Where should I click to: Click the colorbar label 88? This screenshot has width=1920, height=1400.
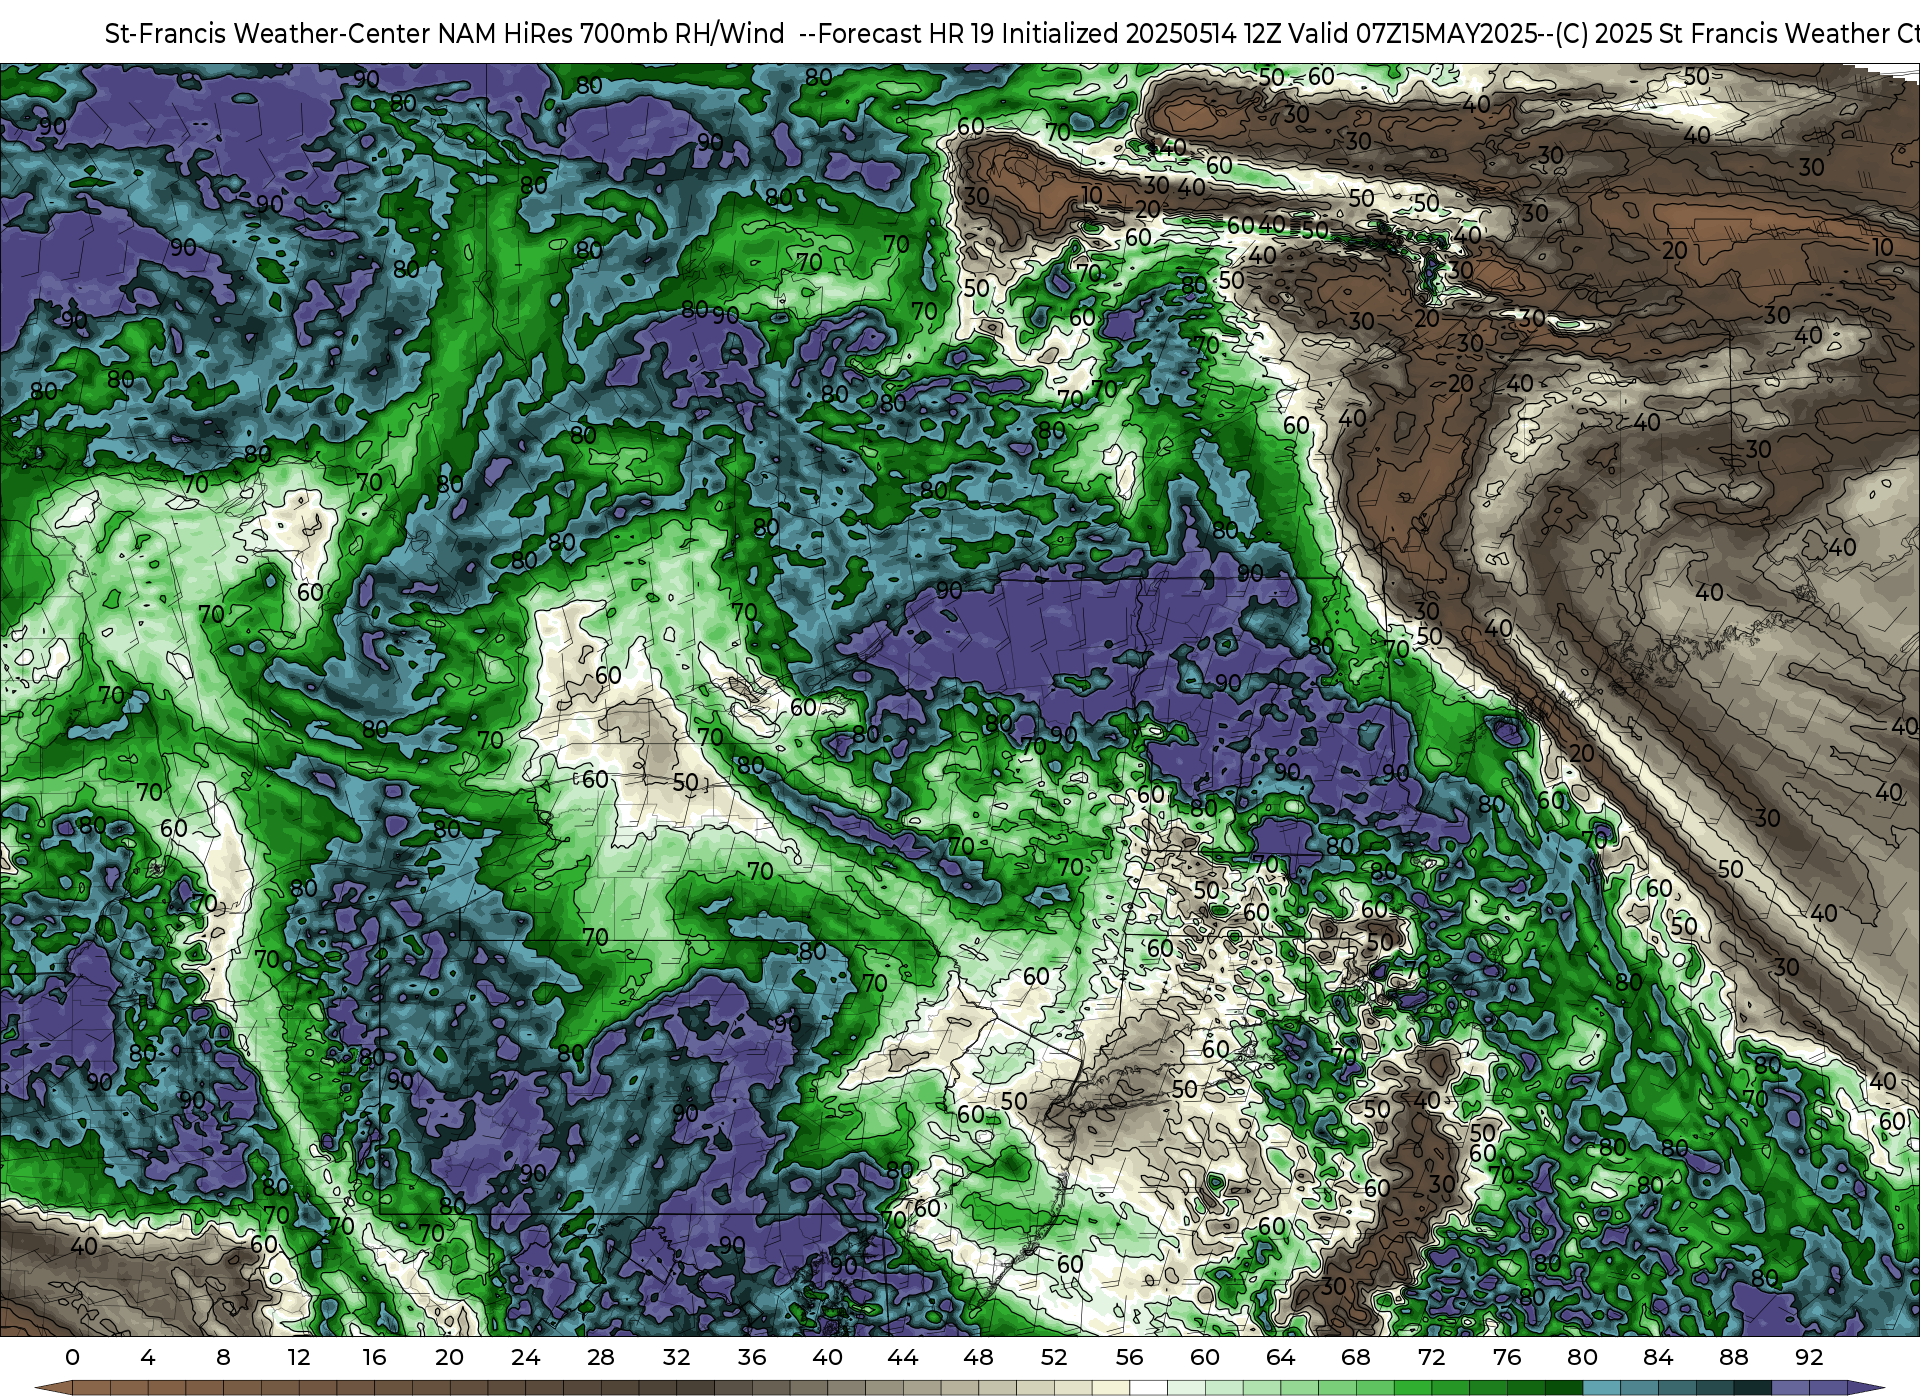tap(1733, 1357)
